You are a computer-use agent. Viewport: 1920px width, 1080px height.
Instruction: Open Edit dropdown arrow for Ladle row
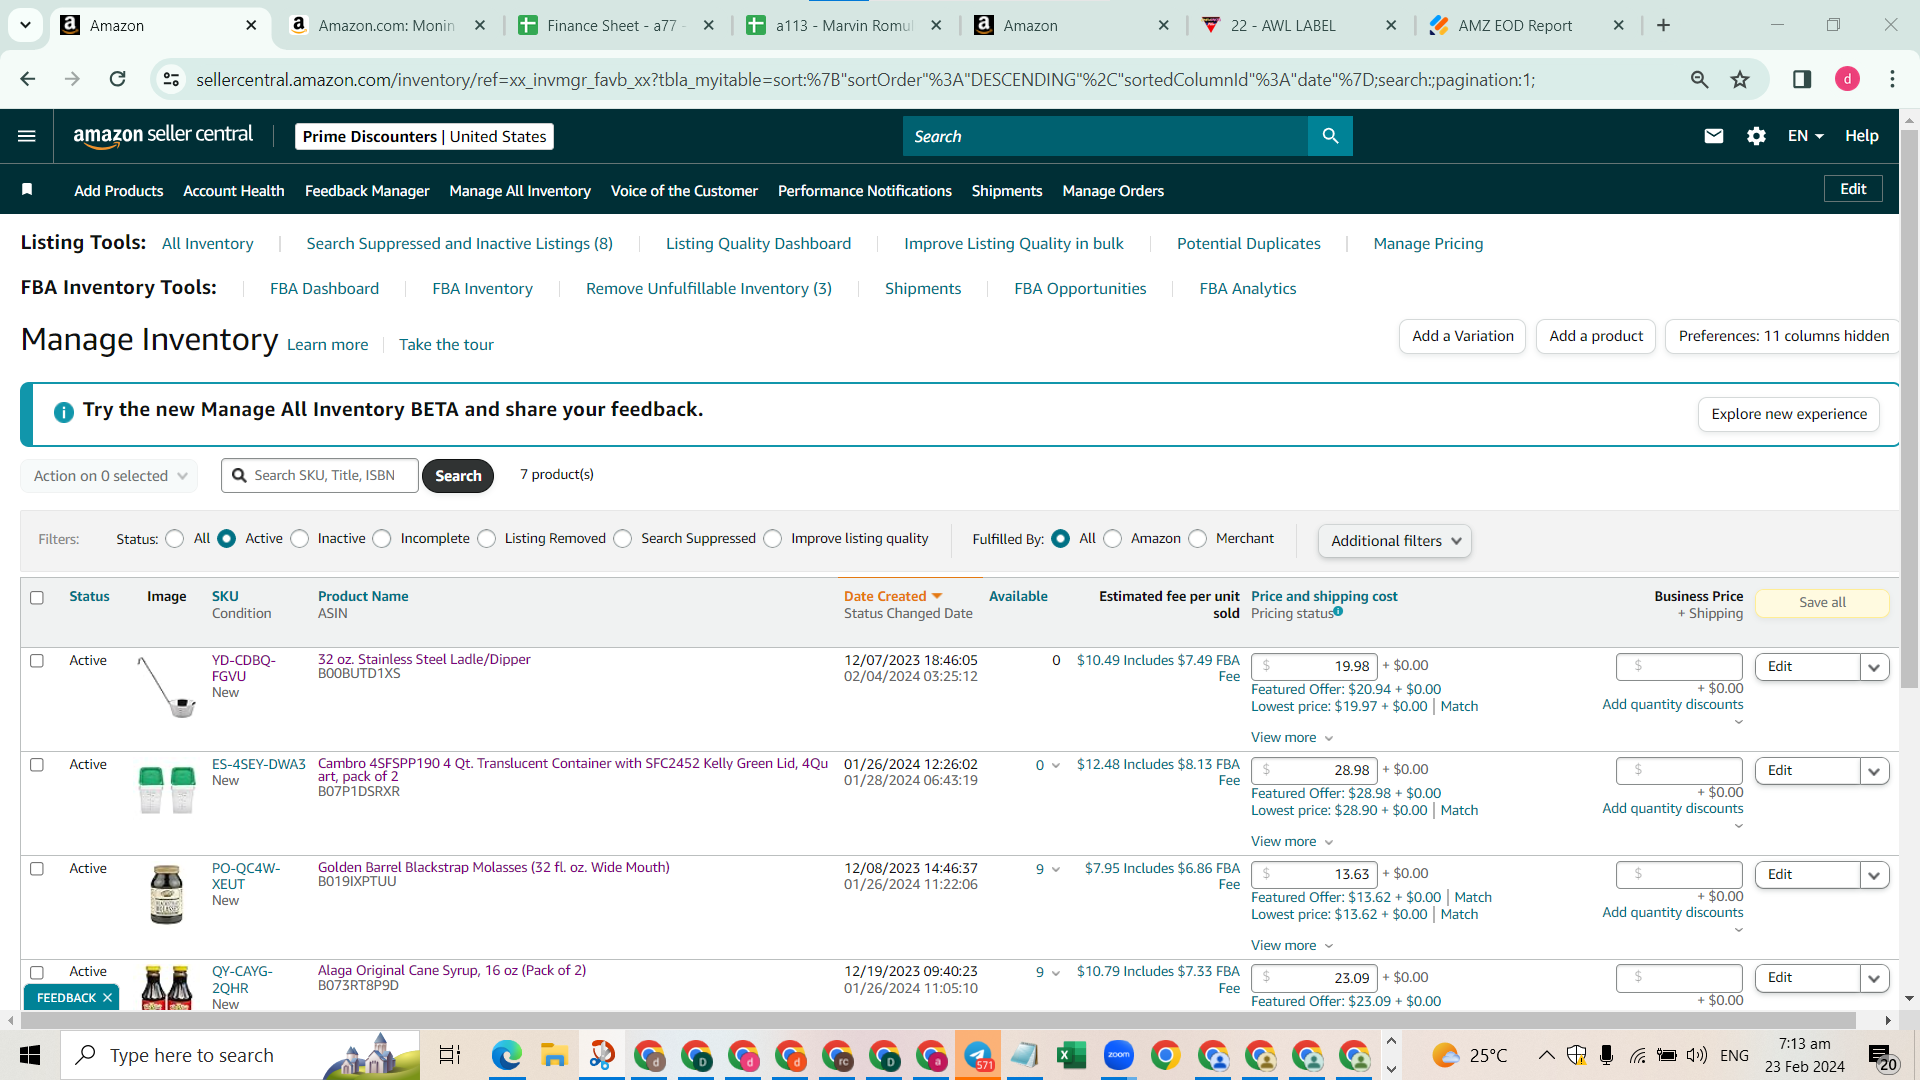coord(1874,667)
